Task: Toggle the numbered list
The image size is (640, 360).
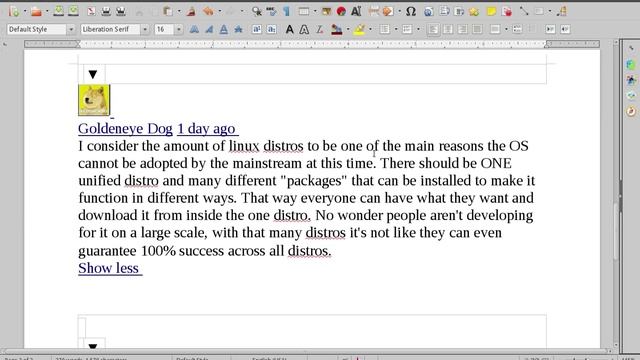Action: 407,29
